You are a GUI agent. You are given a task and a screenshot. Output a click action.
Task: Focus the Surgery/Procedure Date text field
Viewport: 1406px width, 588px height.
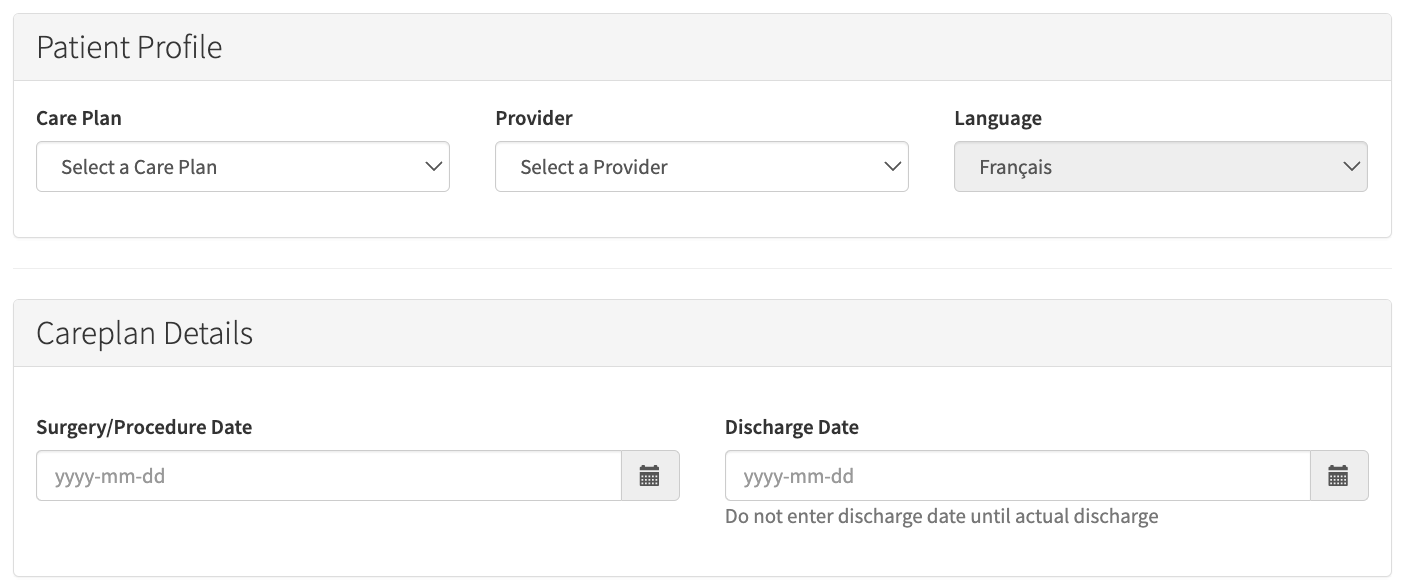329,476
